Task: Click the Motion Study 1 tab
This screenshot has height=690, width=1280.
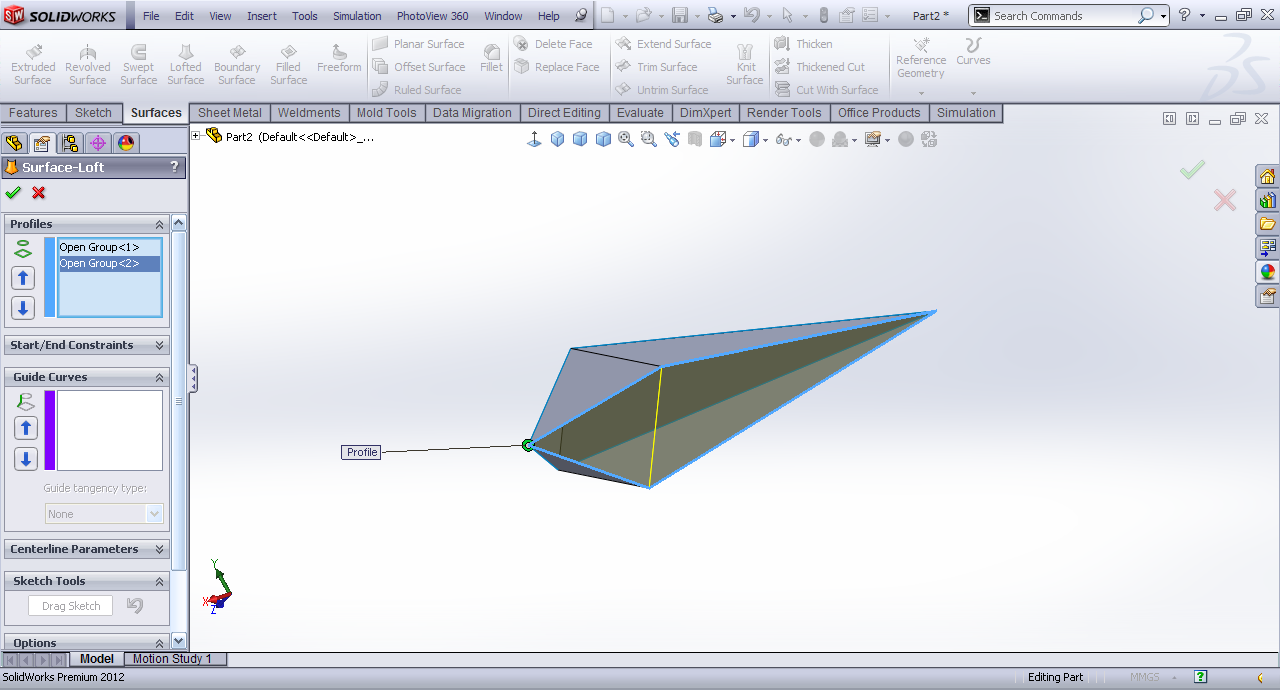Action: point(172,659)
